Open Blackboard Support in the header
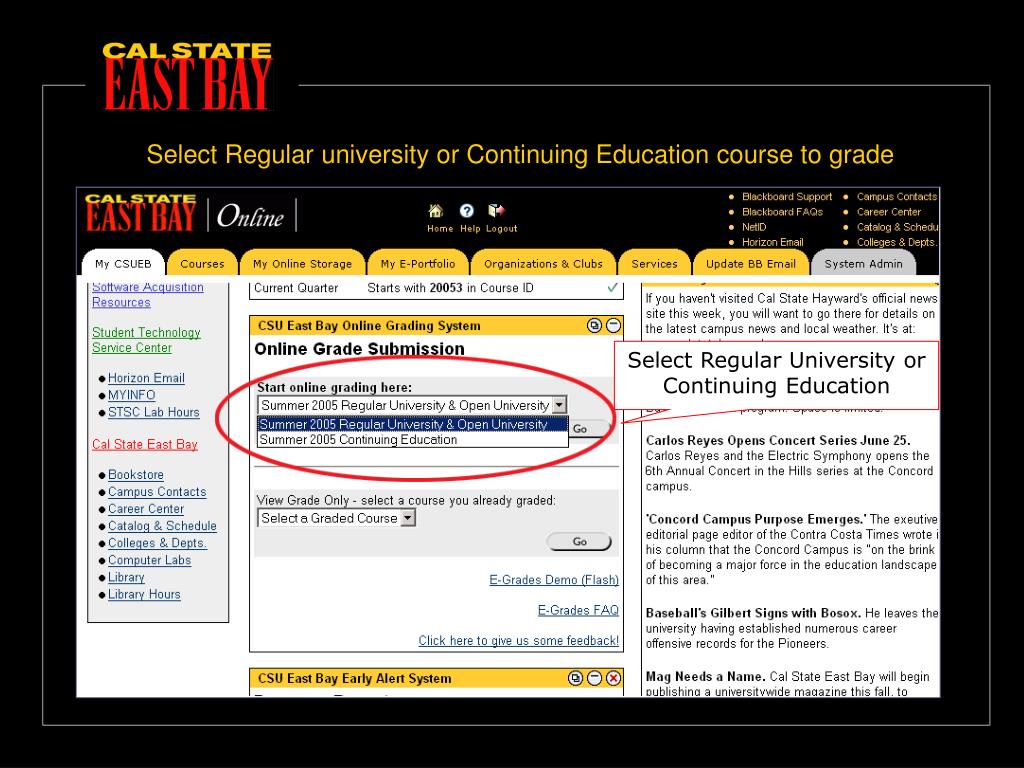The height and width of the screenshot is (768, 1024). (787, 197)
